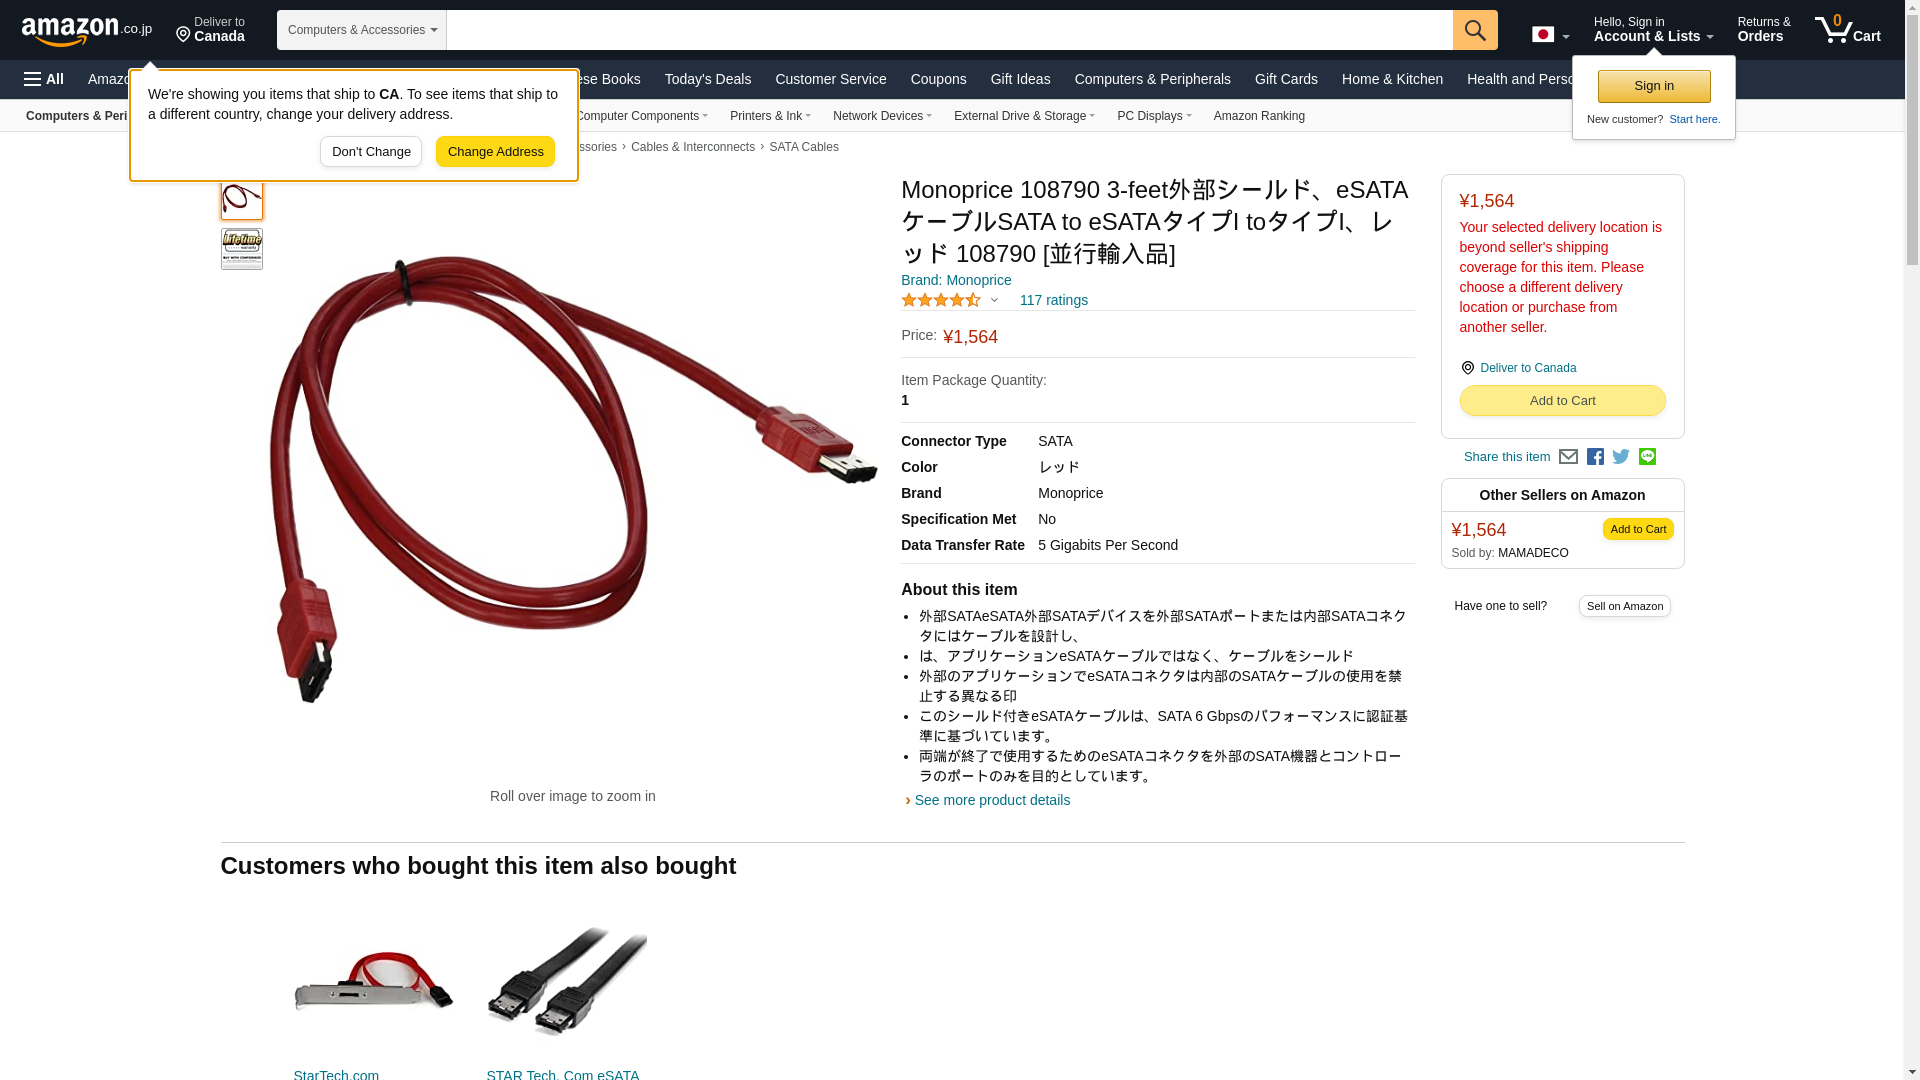Select Today's Deals nav item
Image resolution: width=1920 pixels, height=1080 pixels.
coord(708,79)
